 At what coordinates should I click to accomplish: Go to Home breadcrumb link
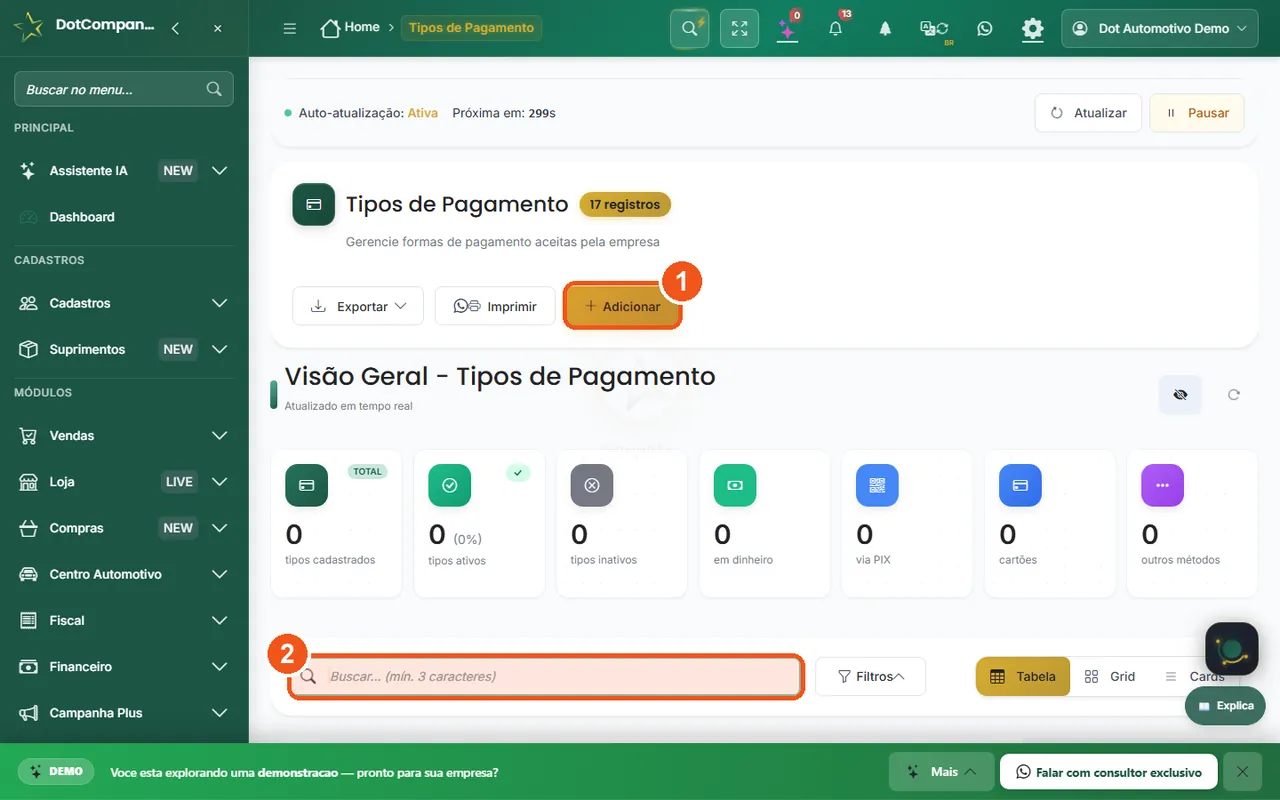362,28
